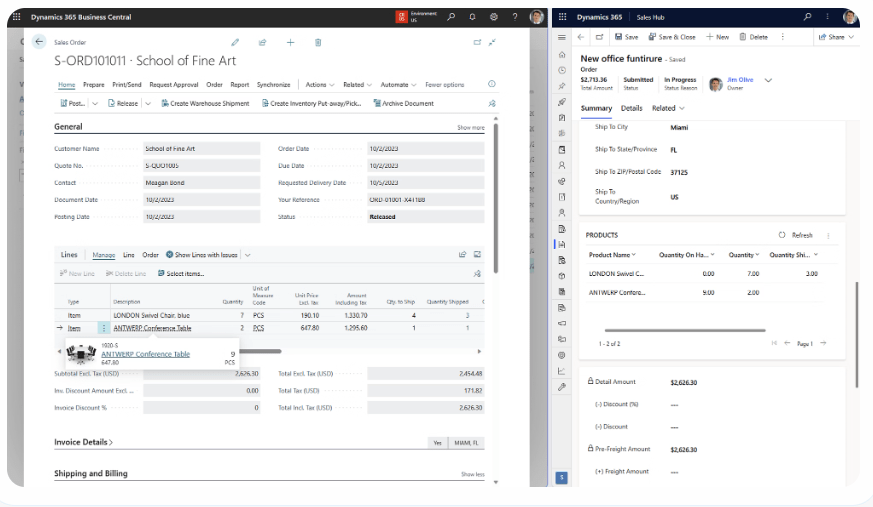Open Home in Sales Hub sidebar
This screenshot has height=507, width=873.
tap(562, 55)
